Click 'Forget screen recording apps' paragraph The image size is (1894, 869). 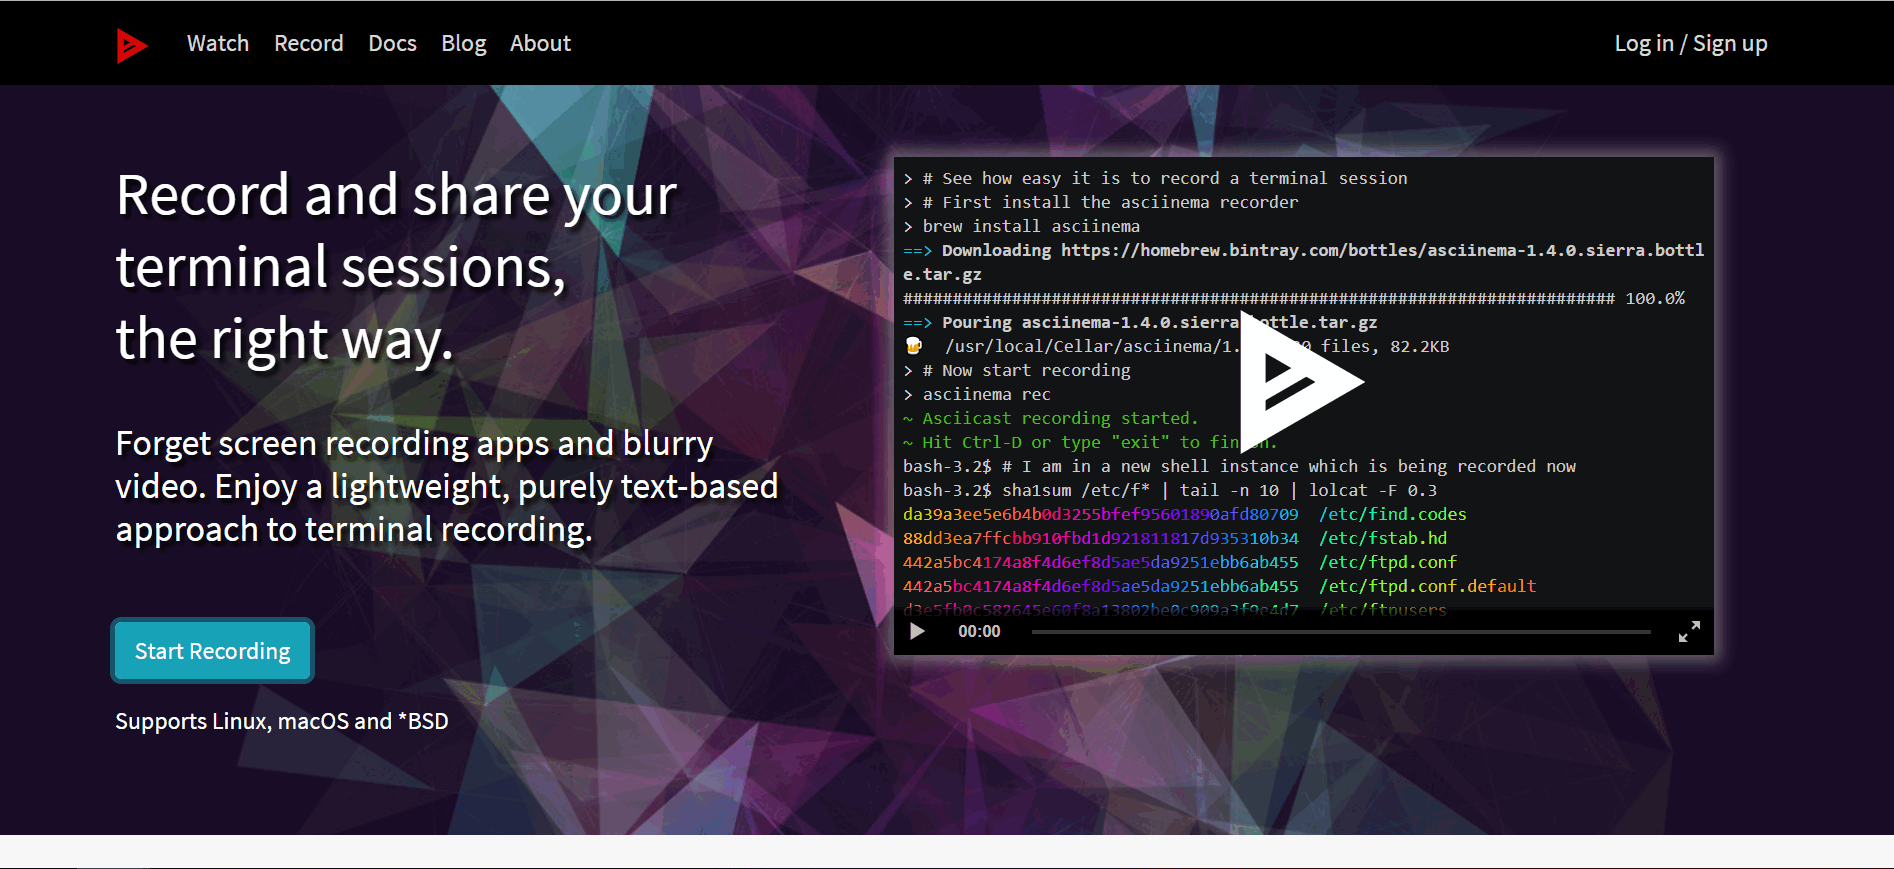coord(446,486)
